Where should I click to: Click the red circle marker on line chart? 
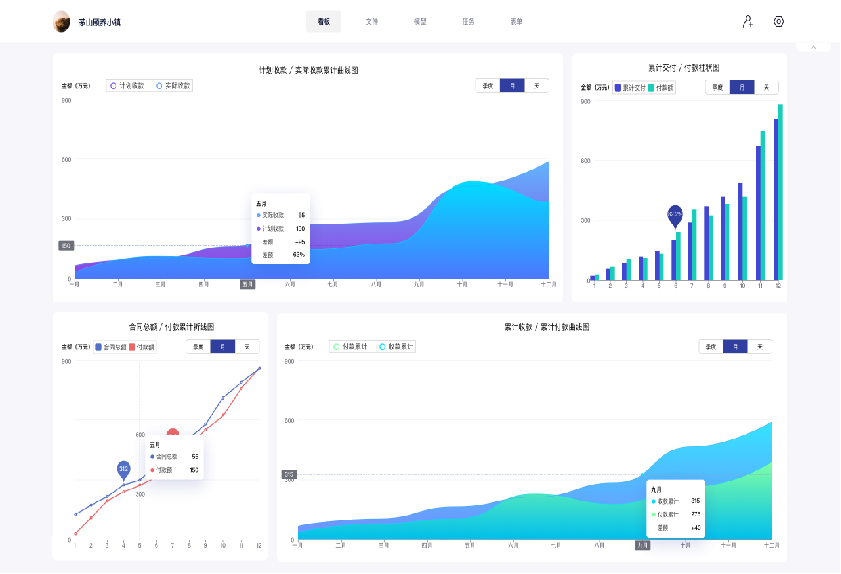[x=173, y=434]
